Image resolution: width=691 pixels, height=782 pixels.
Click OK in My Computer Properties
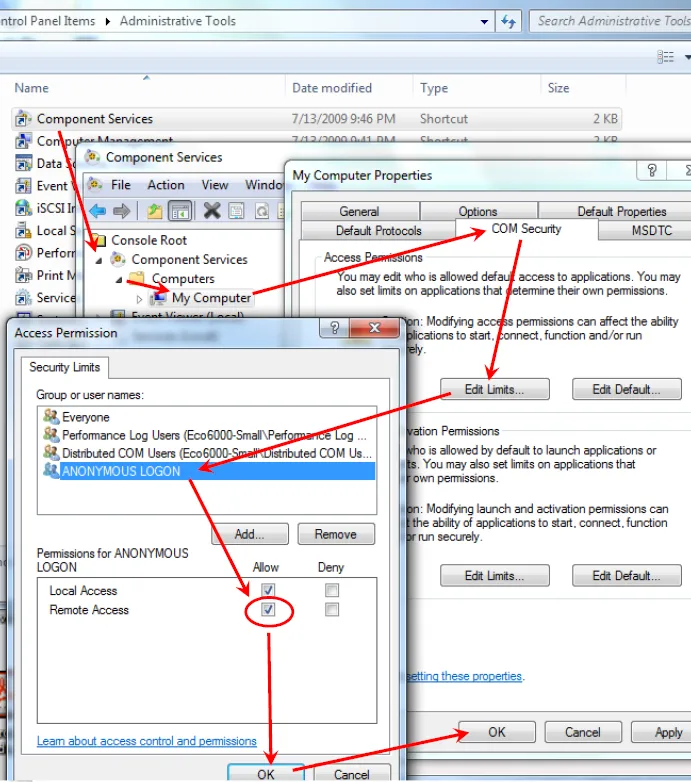pos(497,732)
